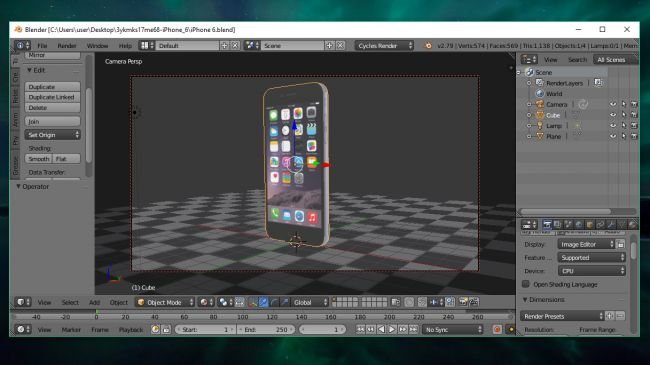Open the Device CPU dropdown

592,271
